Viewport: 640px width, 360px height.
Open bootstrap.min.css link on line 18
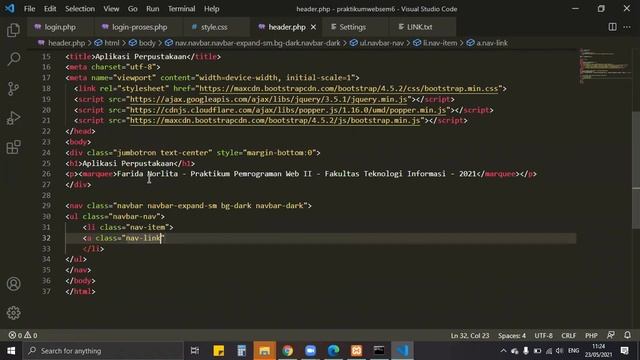click(349, 89)
